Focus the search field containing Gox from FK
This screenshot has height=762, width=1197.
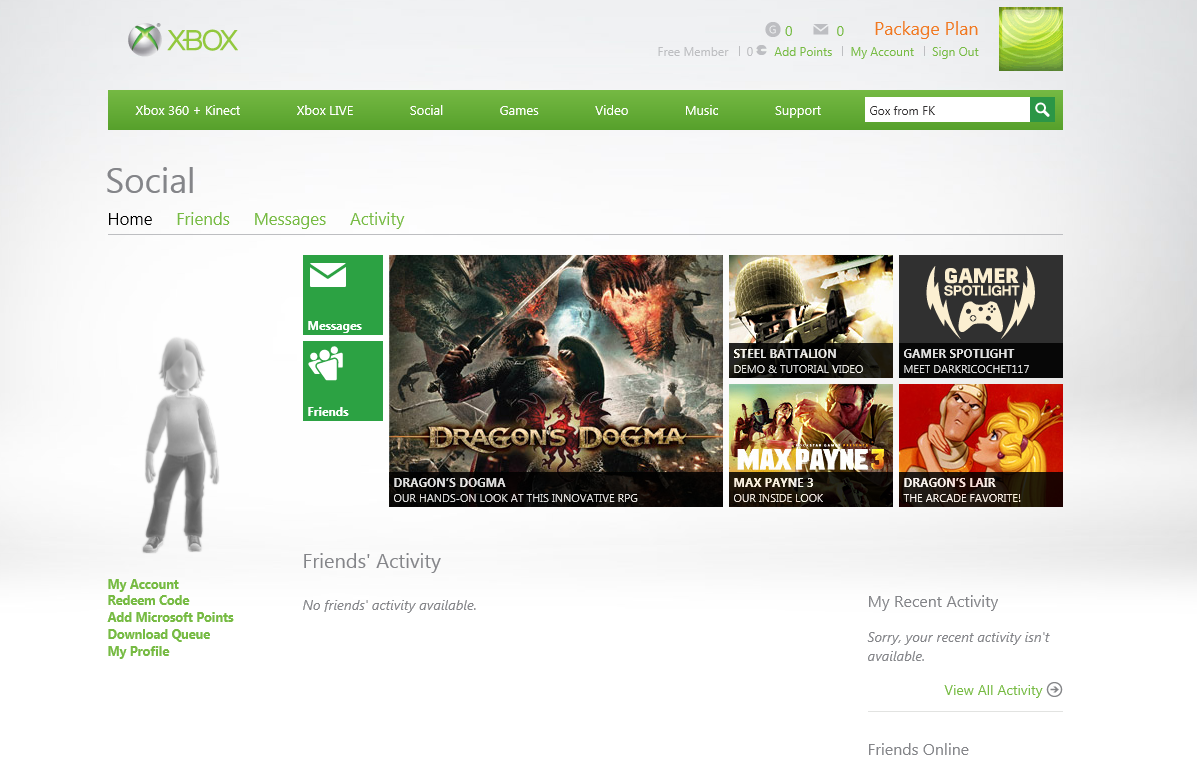(947, 110)
